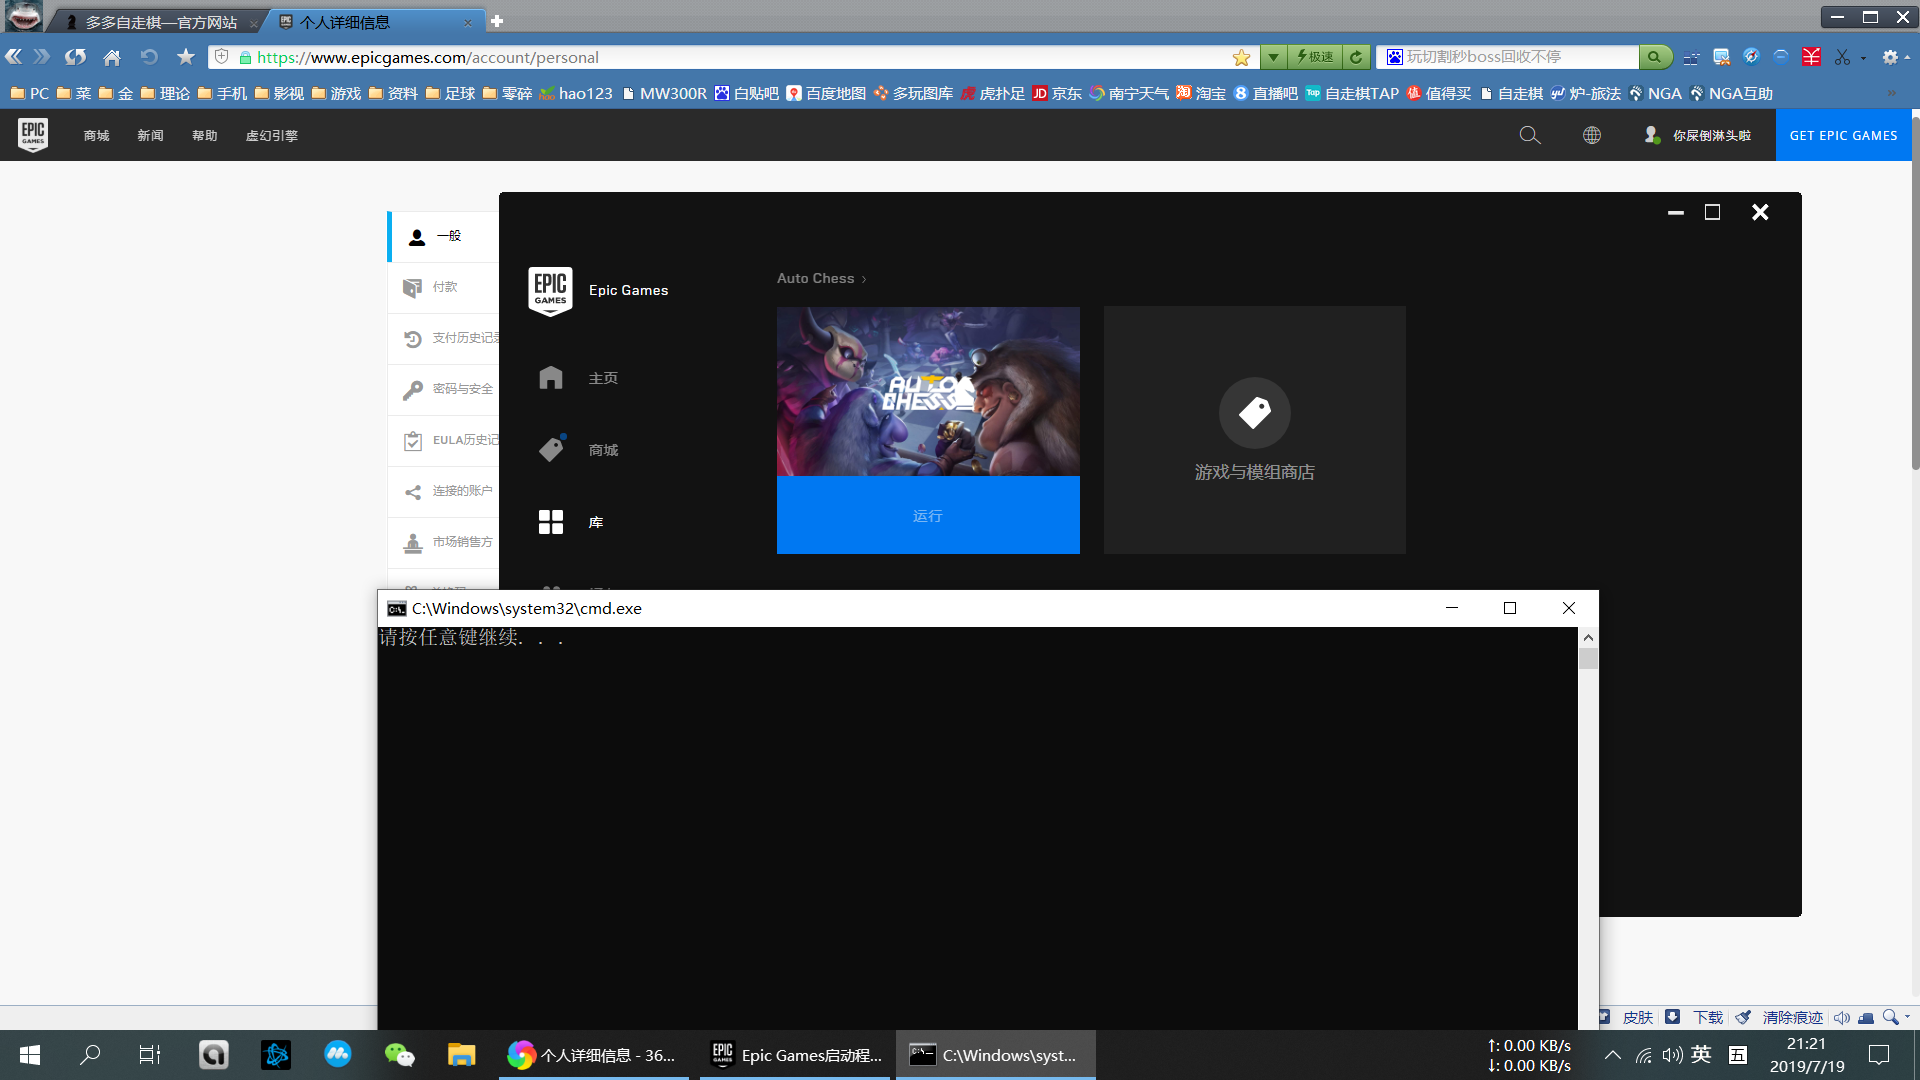Expand the bookmarks overflow chevron

1891,93
